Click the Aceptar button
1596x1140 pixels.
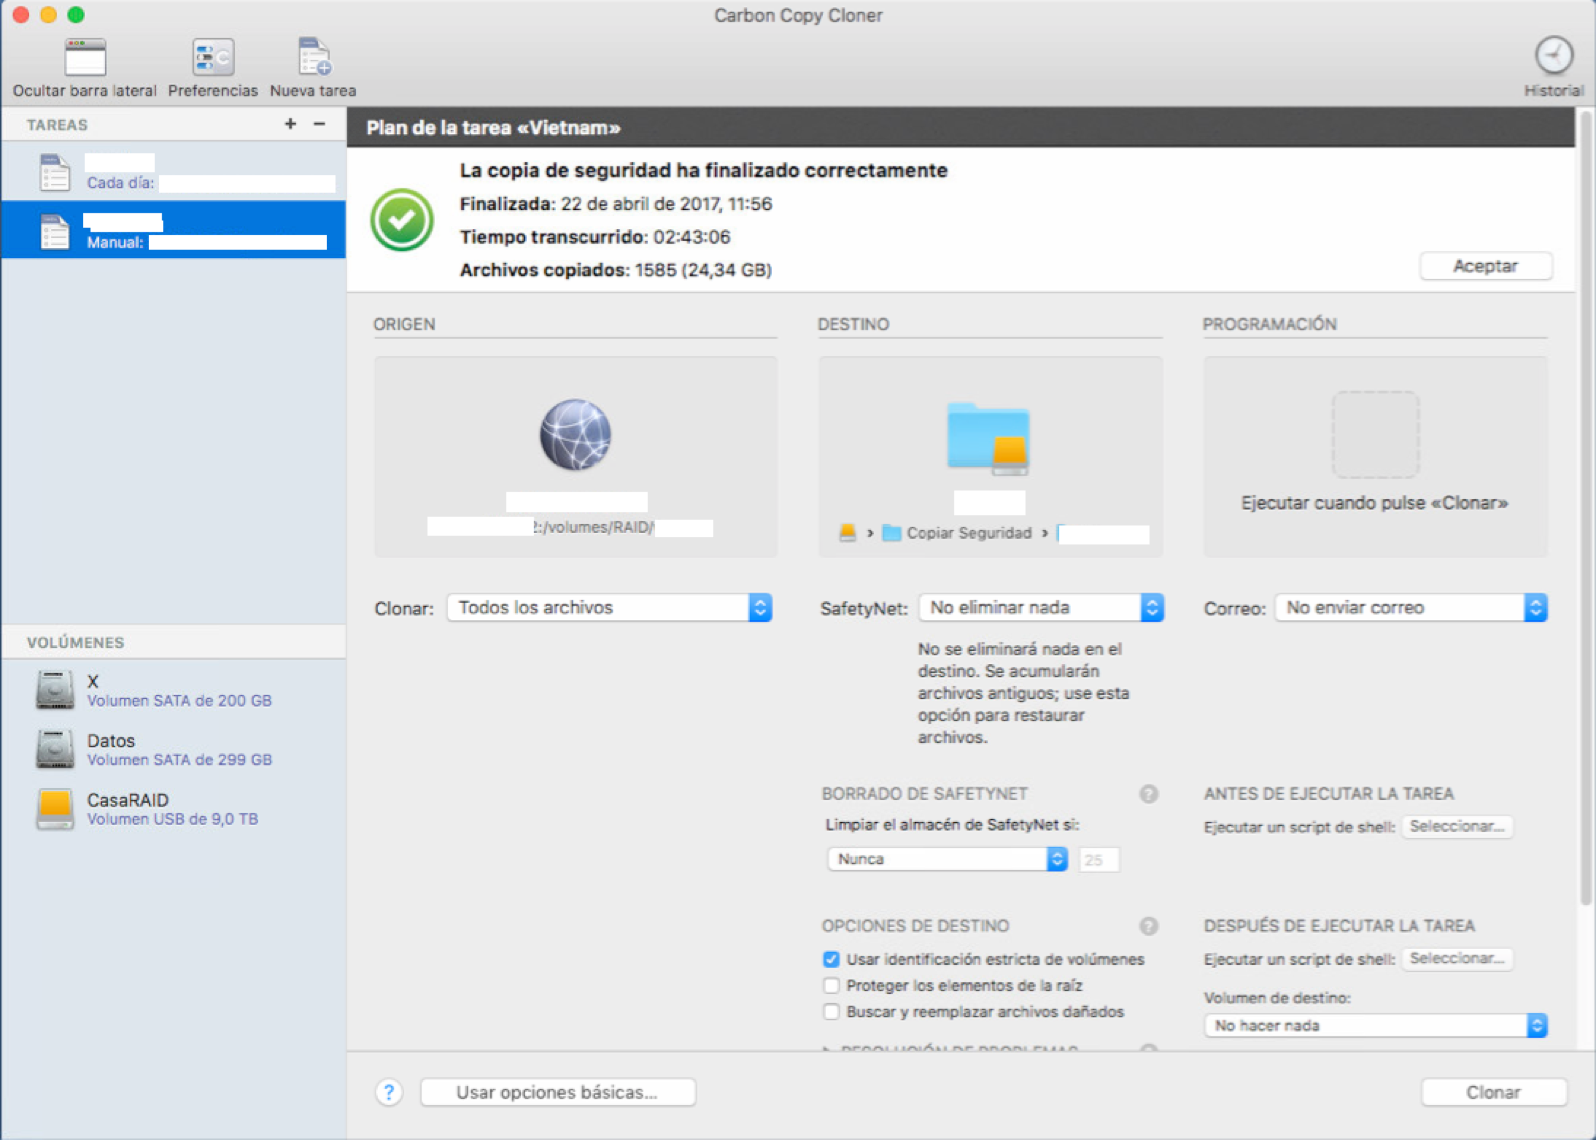[1486, 266]
